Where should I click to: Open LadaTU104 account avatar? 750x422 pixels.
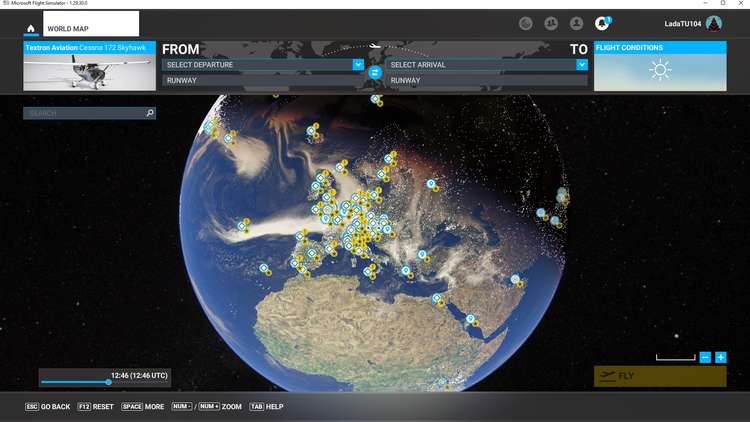(714, 23)
